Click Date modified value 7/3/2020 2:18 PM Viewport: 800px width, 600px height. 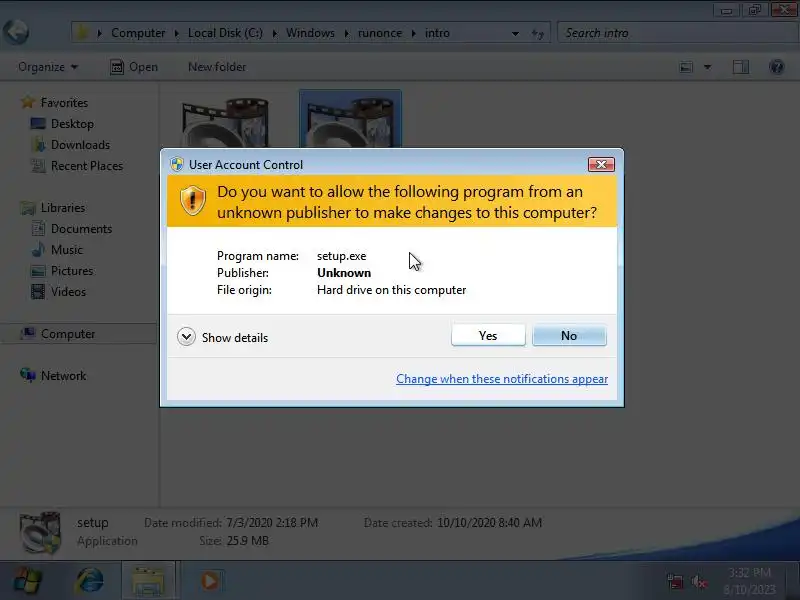coord(272,522)
